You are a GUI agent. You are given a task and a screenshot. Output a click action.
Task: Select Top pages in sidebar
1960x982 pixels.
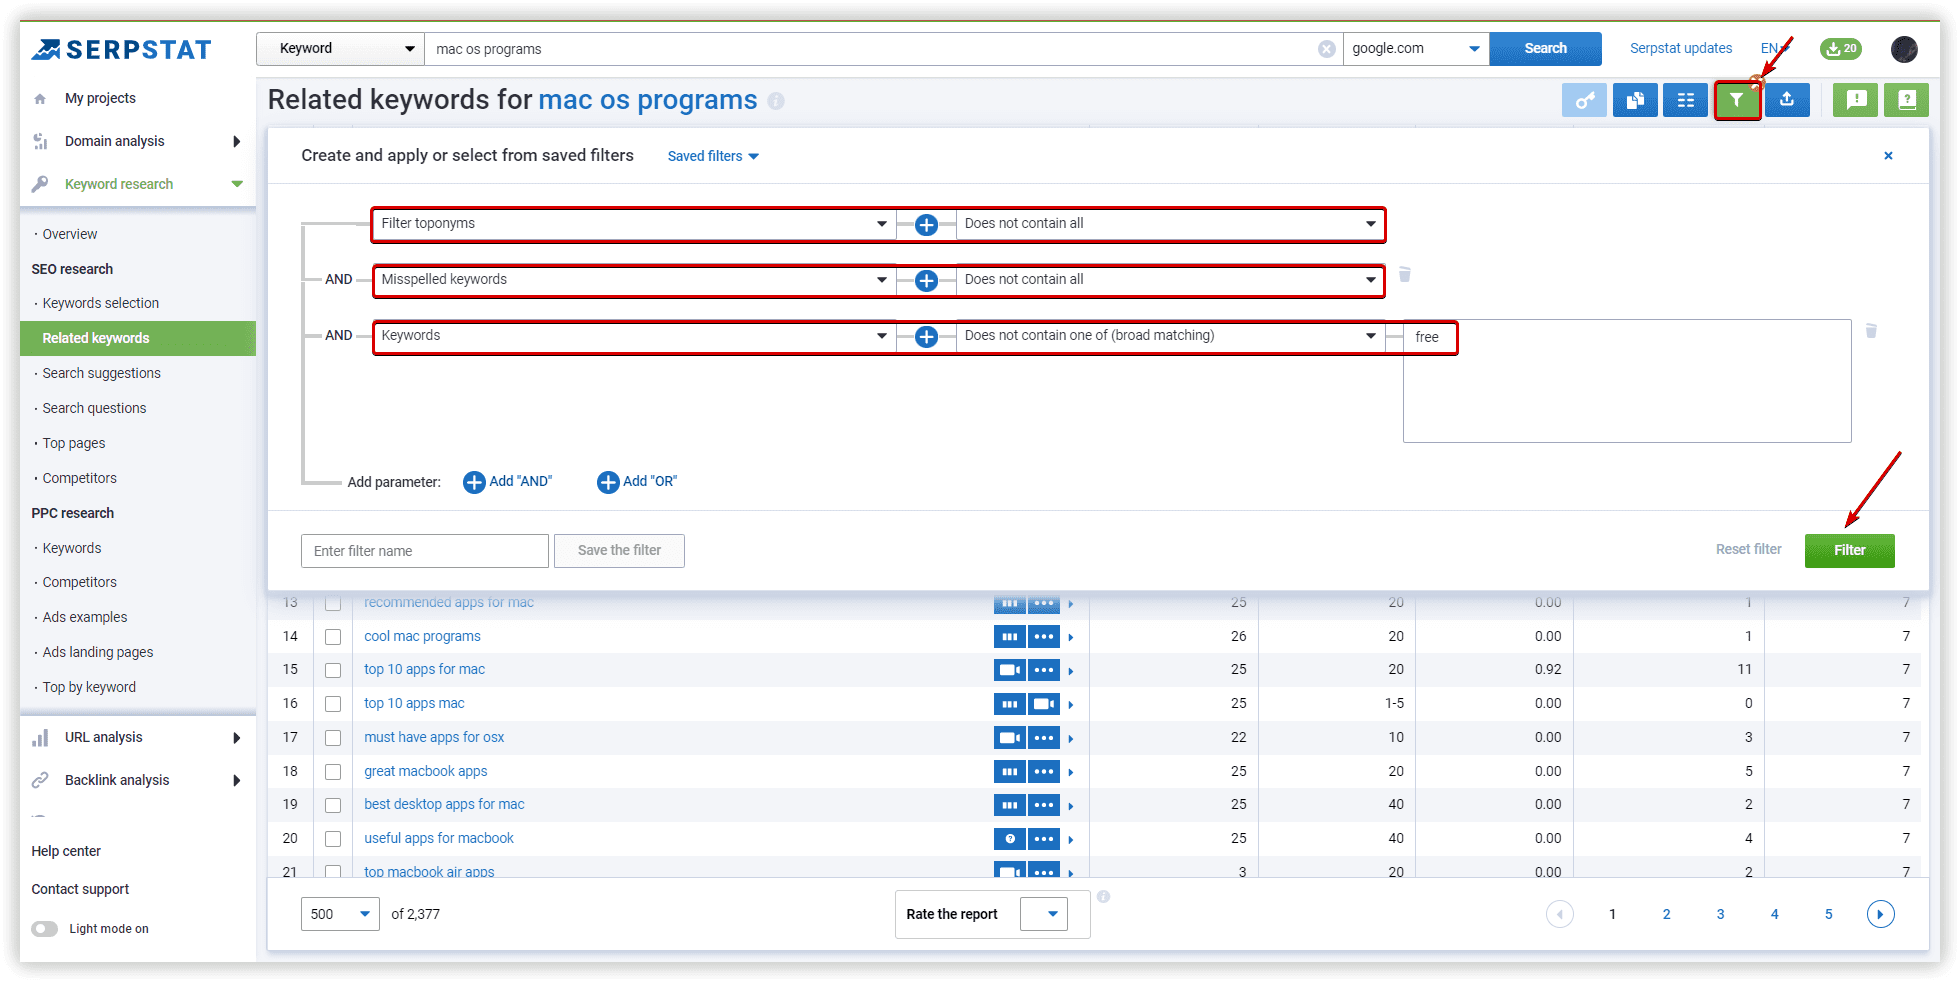click(73, 444)
